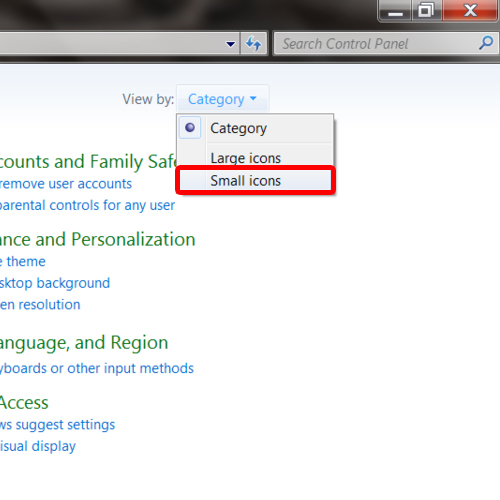
Task: Click the suggest settings link
Action: [57, 425]
